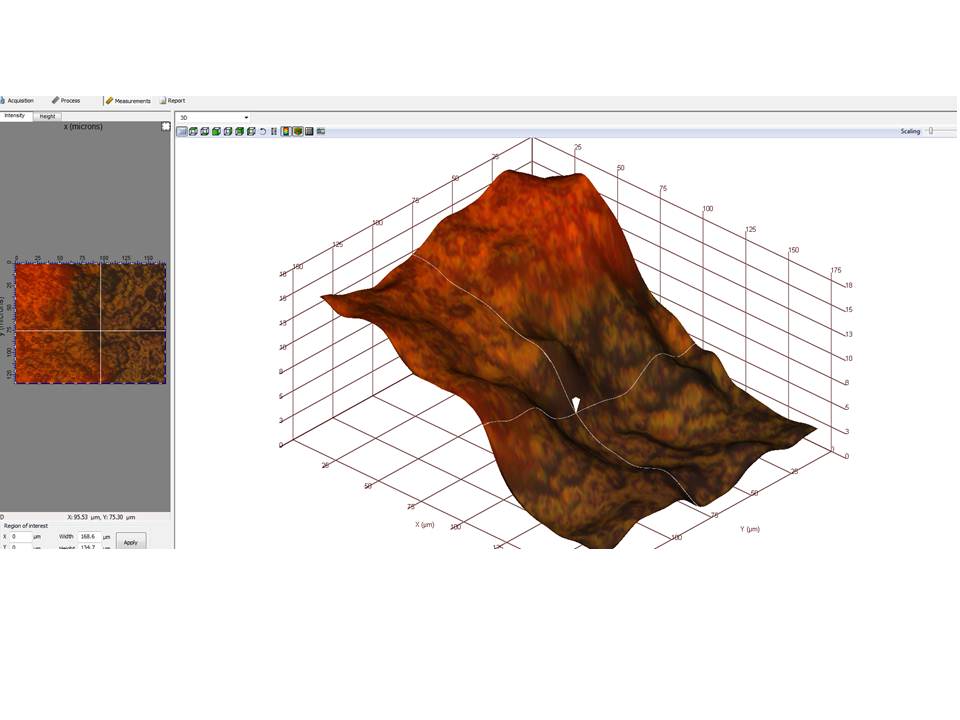Open the Acquisition section
The image size is (960, 720).
pyautogui.click(x=20, y=100)
